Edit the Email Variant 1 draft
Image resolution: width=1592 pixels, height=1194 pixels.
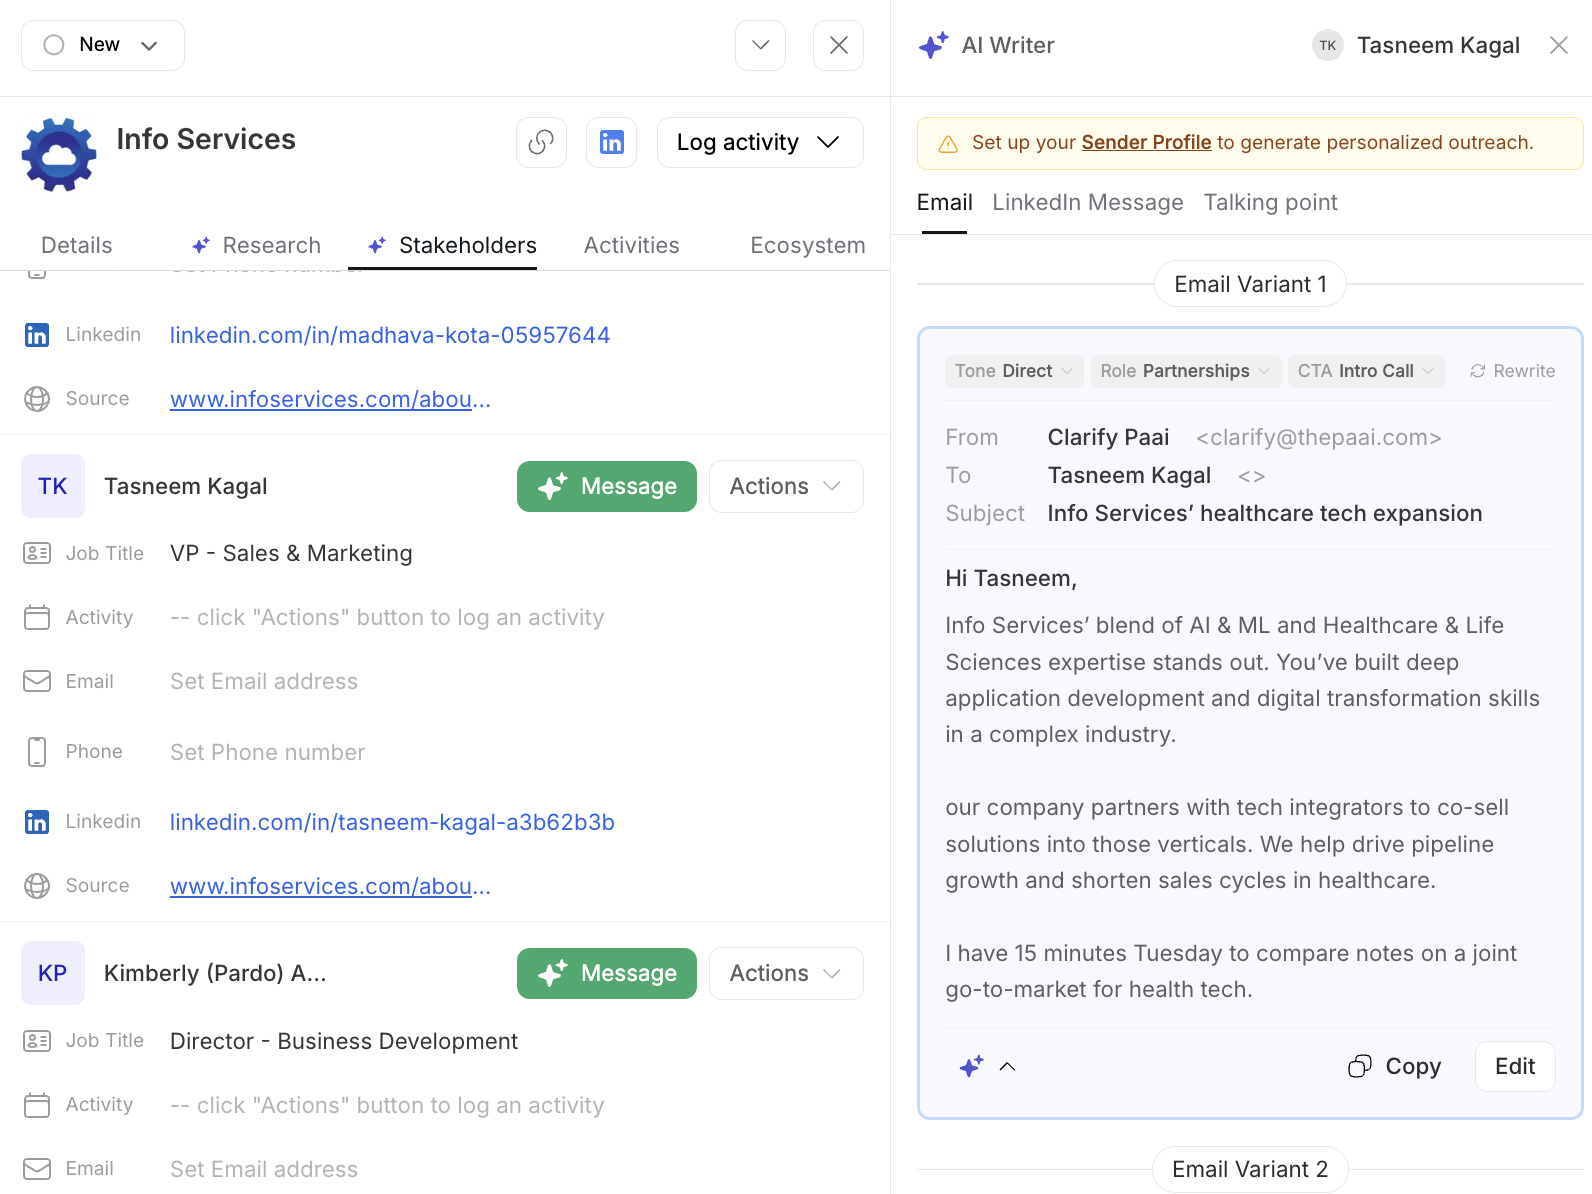point(1515,1066)
